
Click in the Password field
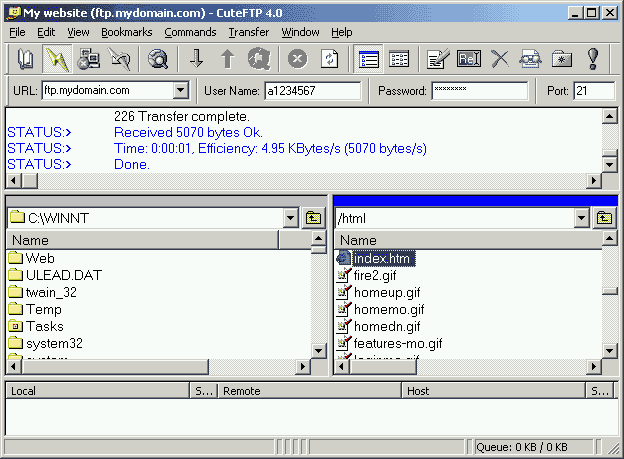(480, 91)
